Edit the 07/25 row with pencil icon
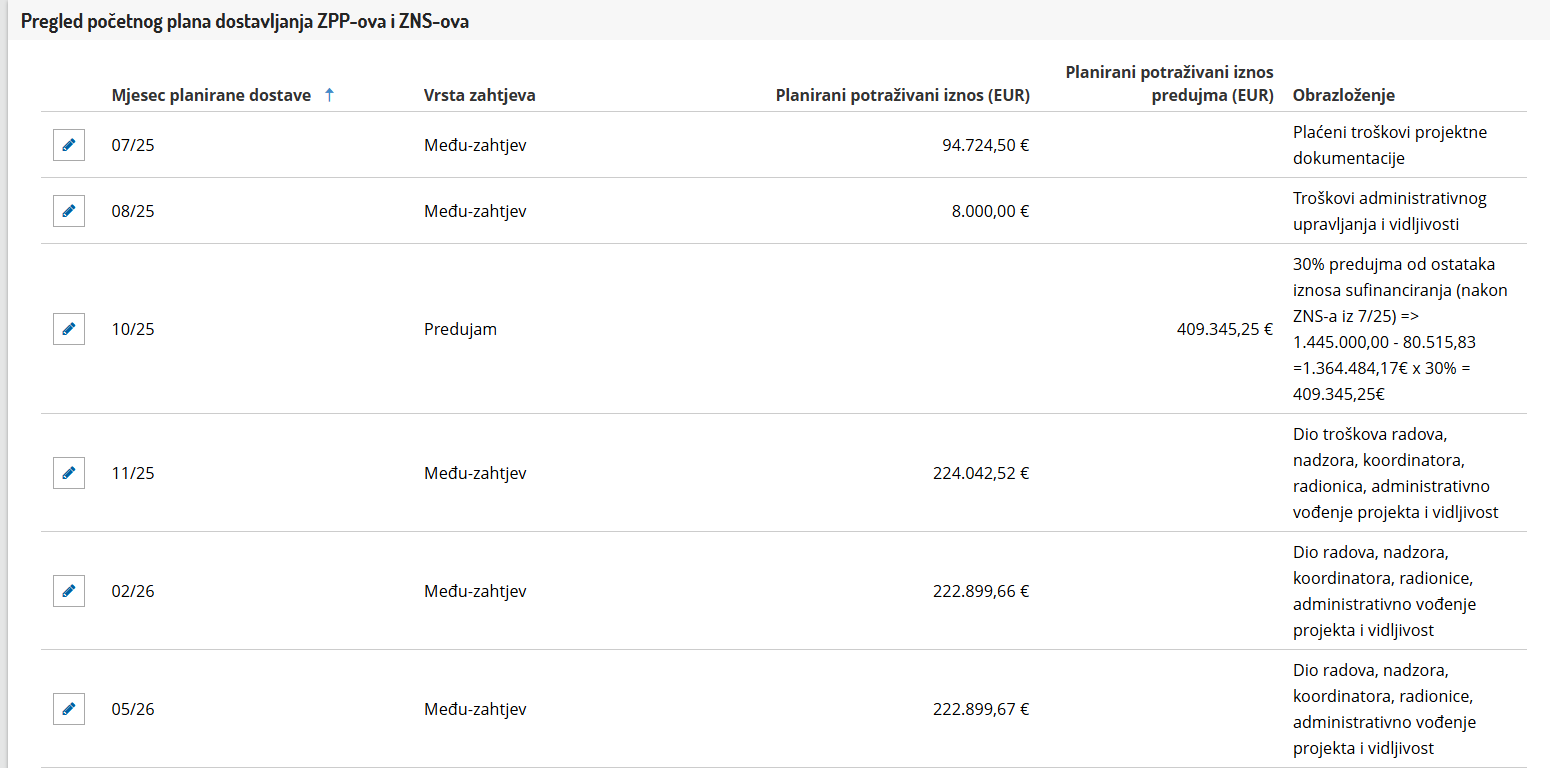The height and width of the screenshot is (768, 1550). coord(69,145)
